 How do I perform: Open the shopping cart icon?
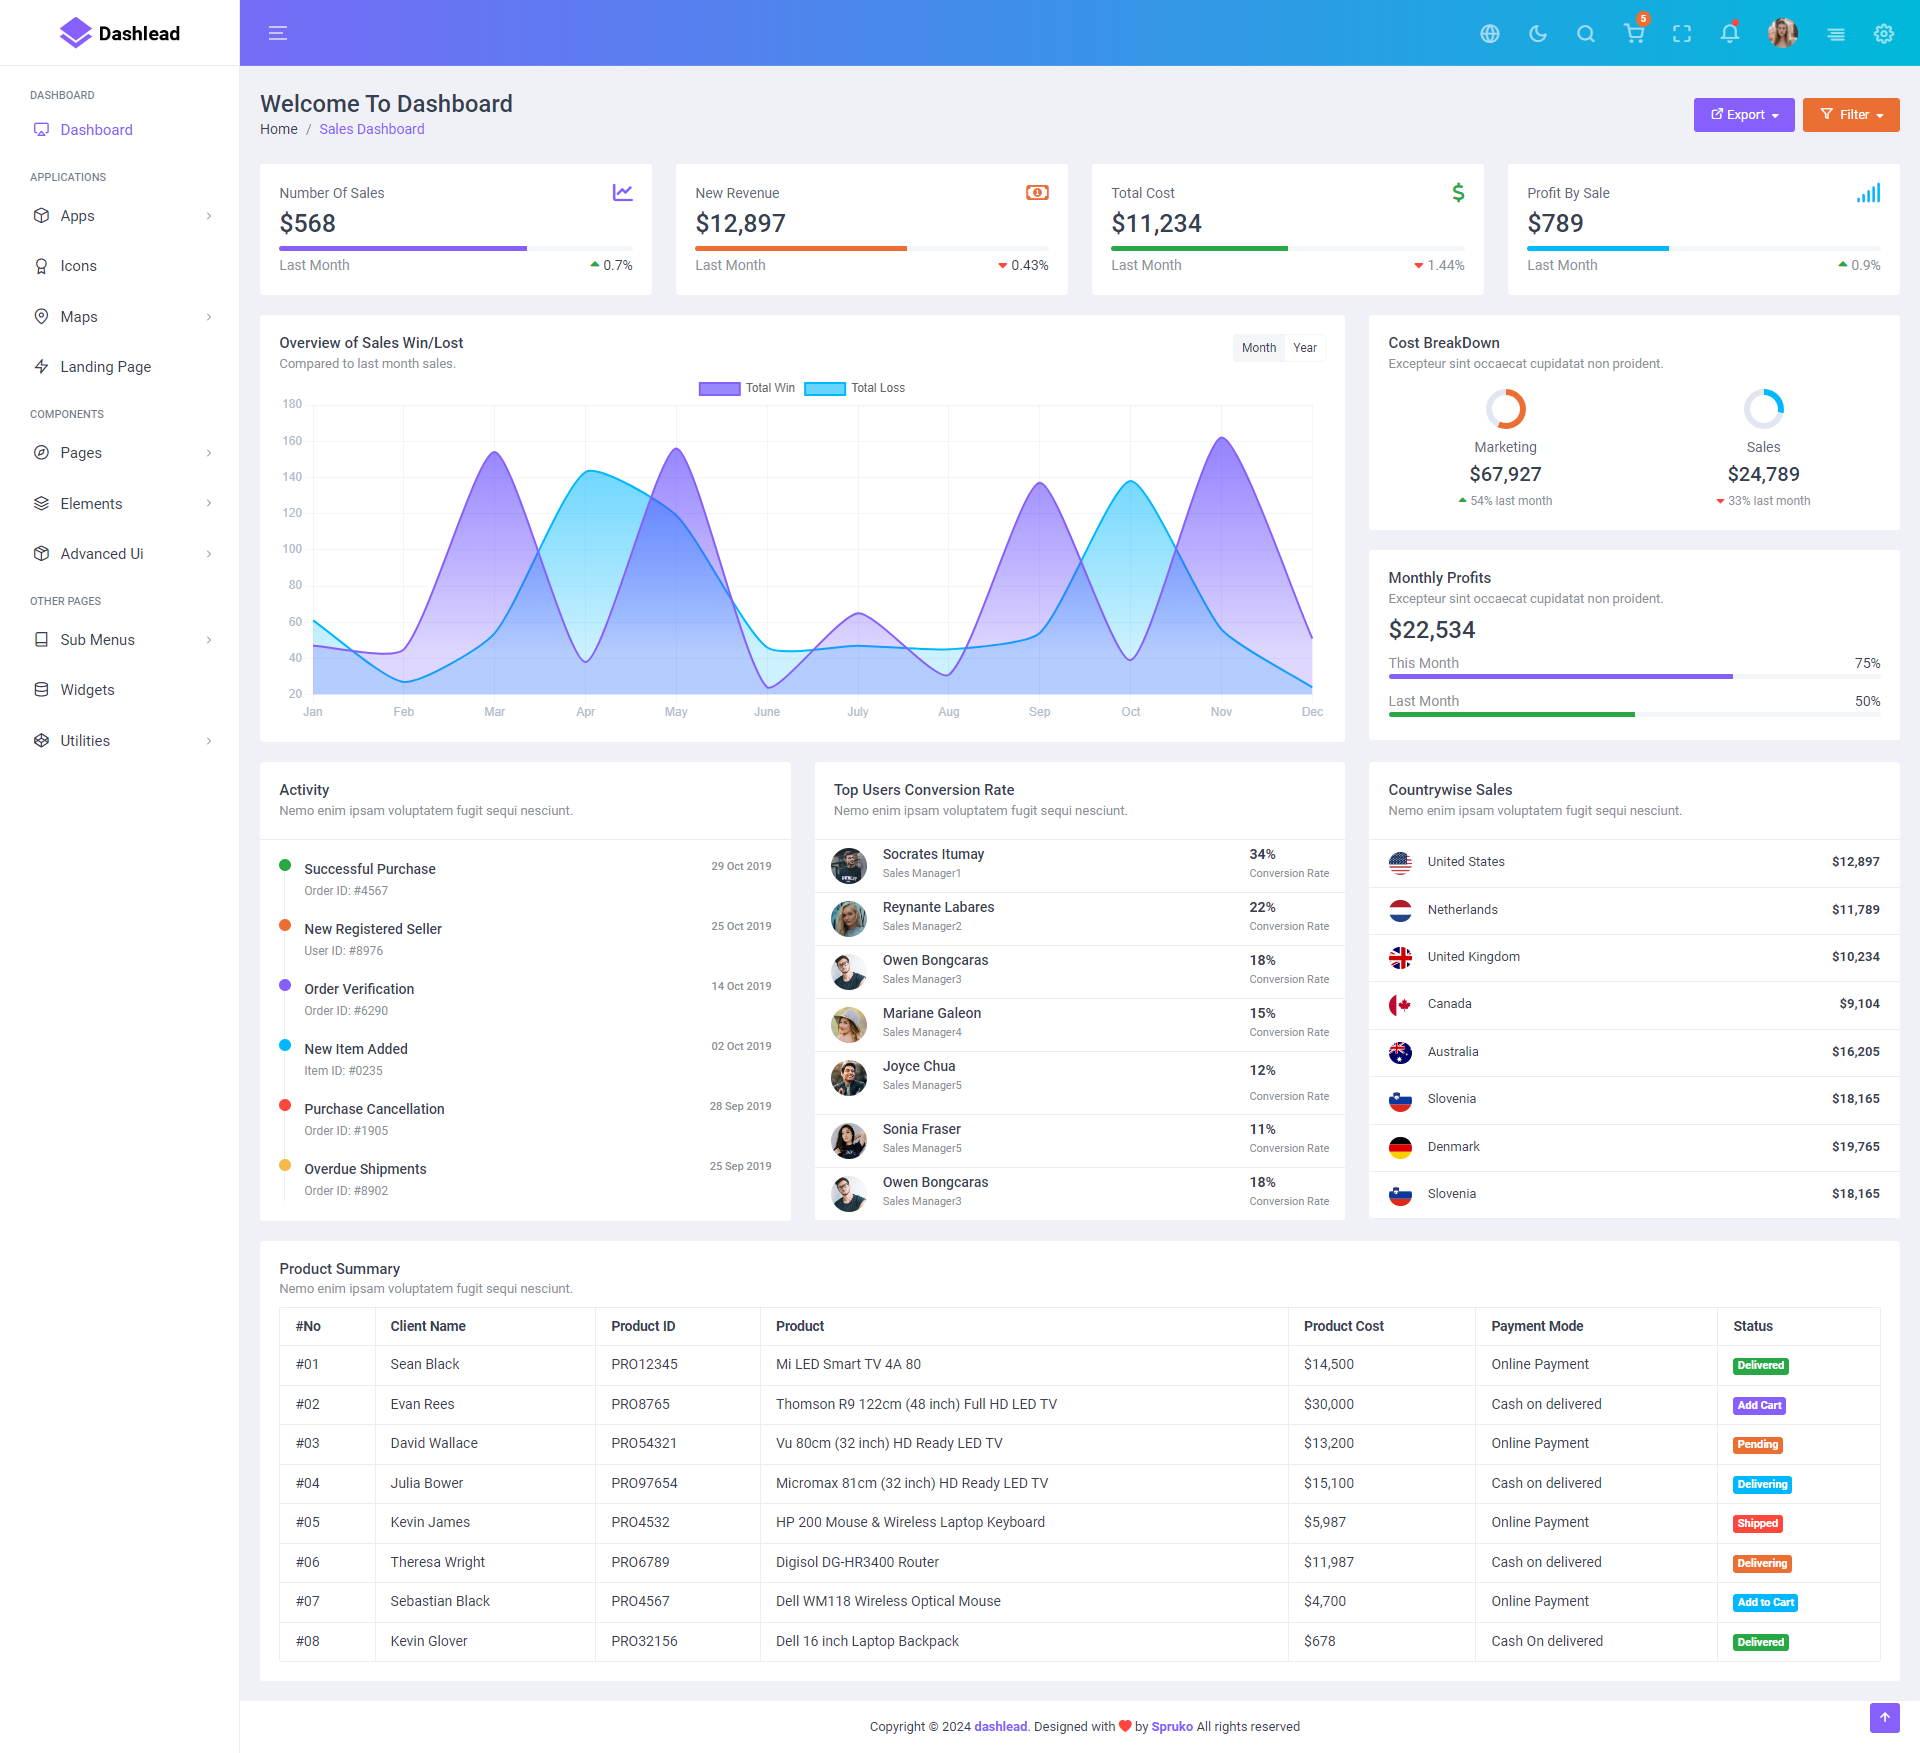(1634, 34)
